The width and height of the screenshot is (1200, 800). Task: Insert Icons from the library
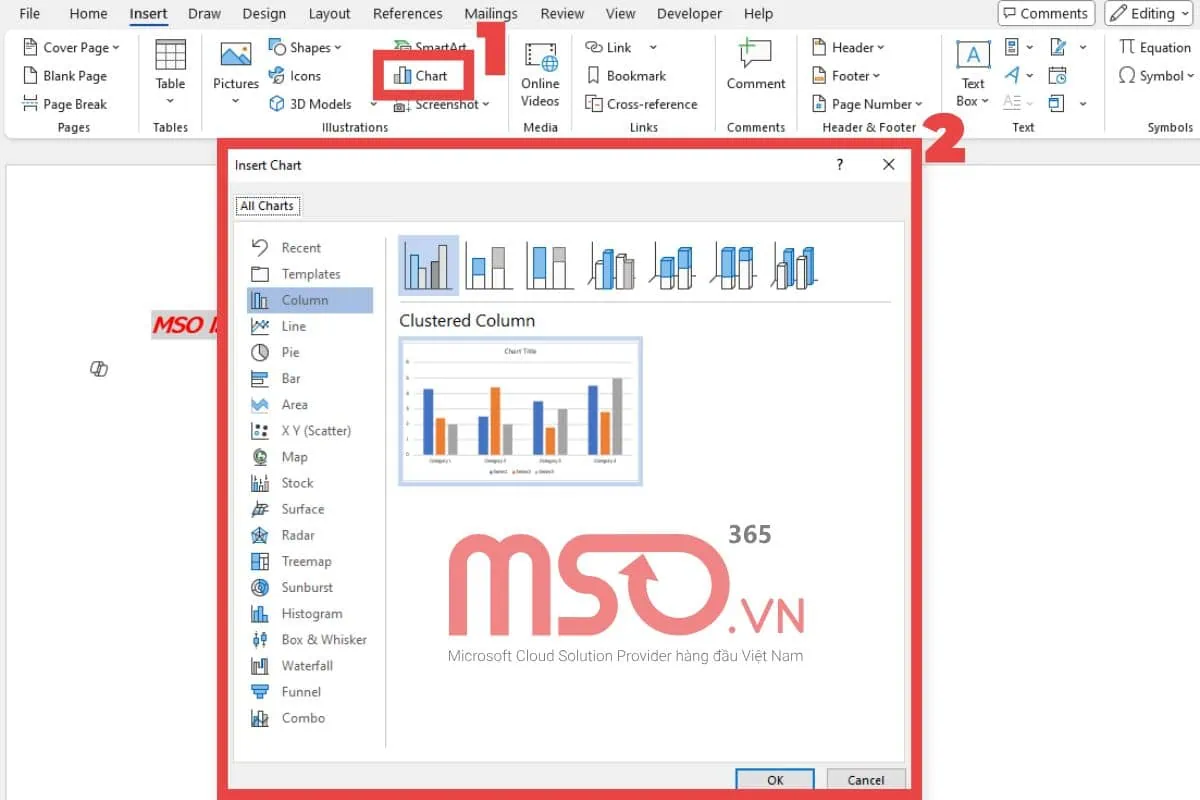pos(298,75)
